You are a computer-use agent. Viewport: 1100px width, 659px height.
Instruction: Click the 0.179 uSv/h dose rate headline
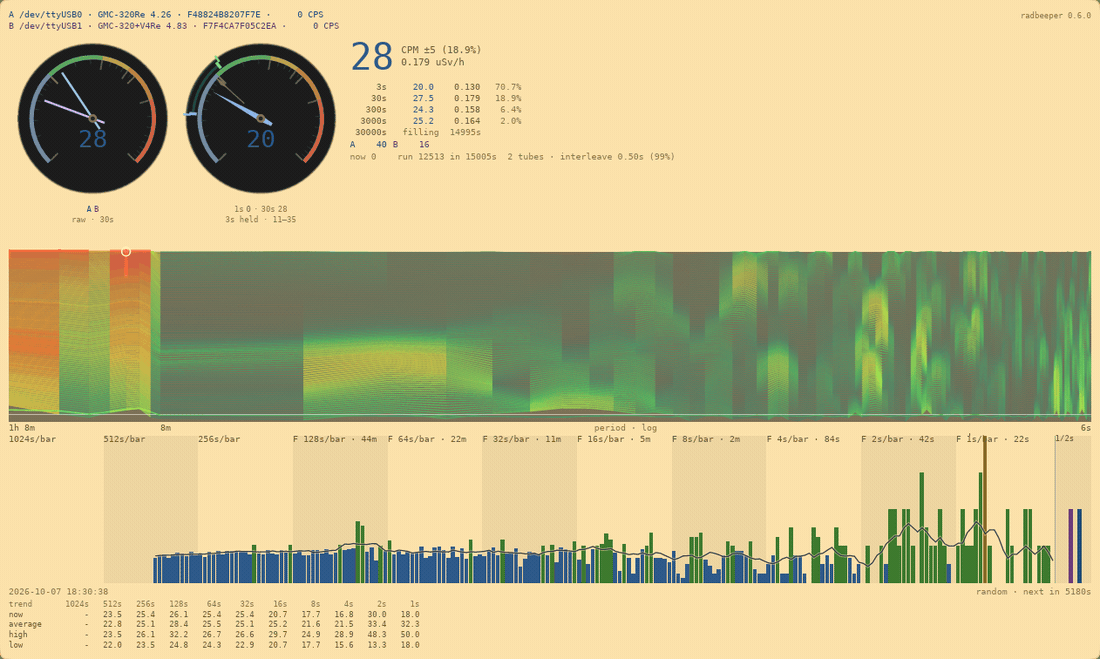[x=433, y=62]
